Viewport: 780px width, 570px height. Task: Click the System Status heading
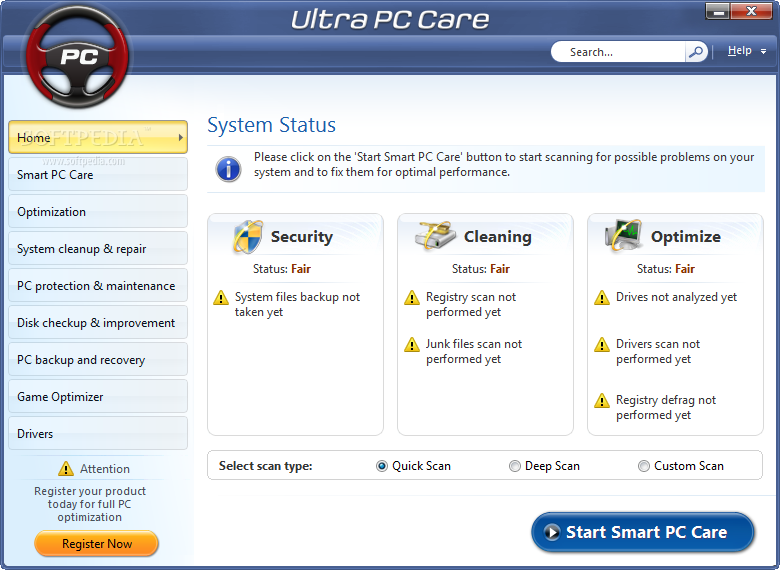(271, 125)
